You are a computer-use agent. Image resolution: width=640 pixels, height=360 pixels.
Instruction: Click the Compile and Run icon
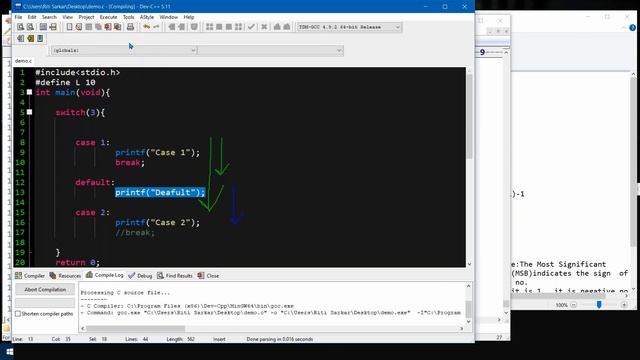(x=229, y=27)
